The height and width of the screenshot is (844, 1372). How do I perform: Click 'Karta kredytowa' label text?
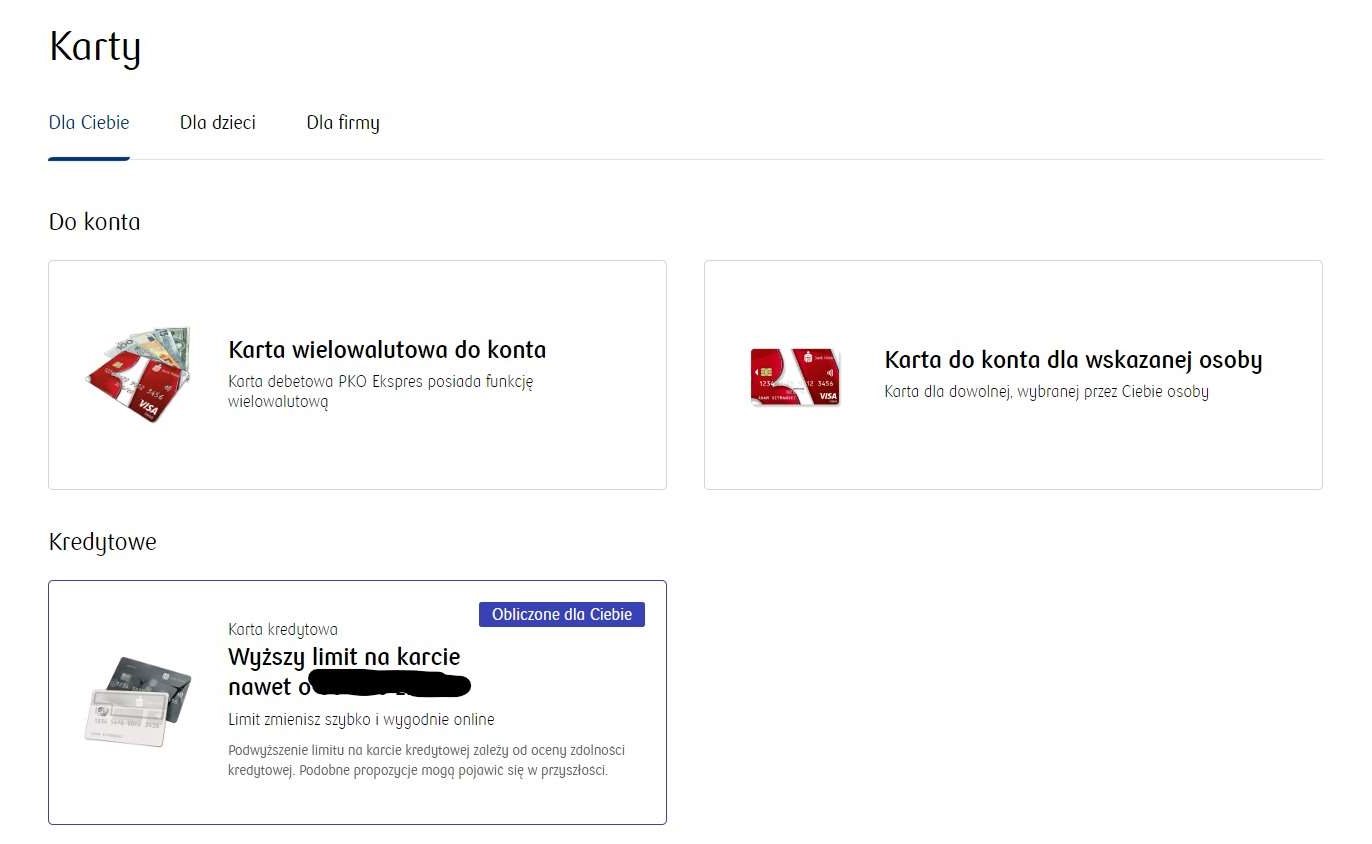[x=283, y=630]
